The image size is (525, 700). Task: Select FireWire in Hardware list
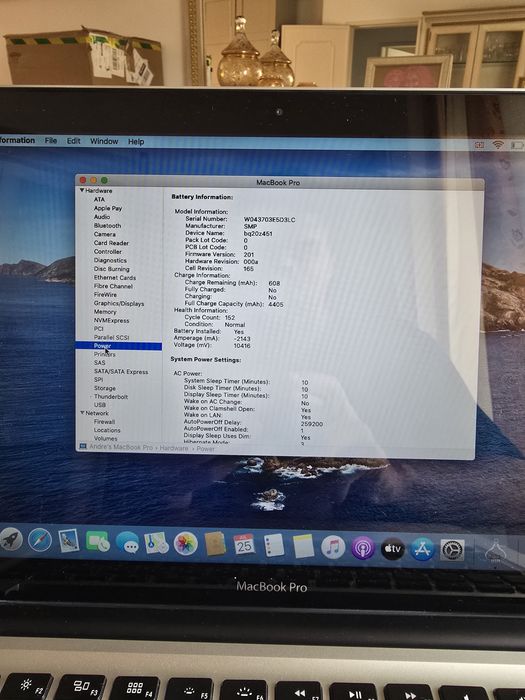pyautogui.click(x=105, y=295)
